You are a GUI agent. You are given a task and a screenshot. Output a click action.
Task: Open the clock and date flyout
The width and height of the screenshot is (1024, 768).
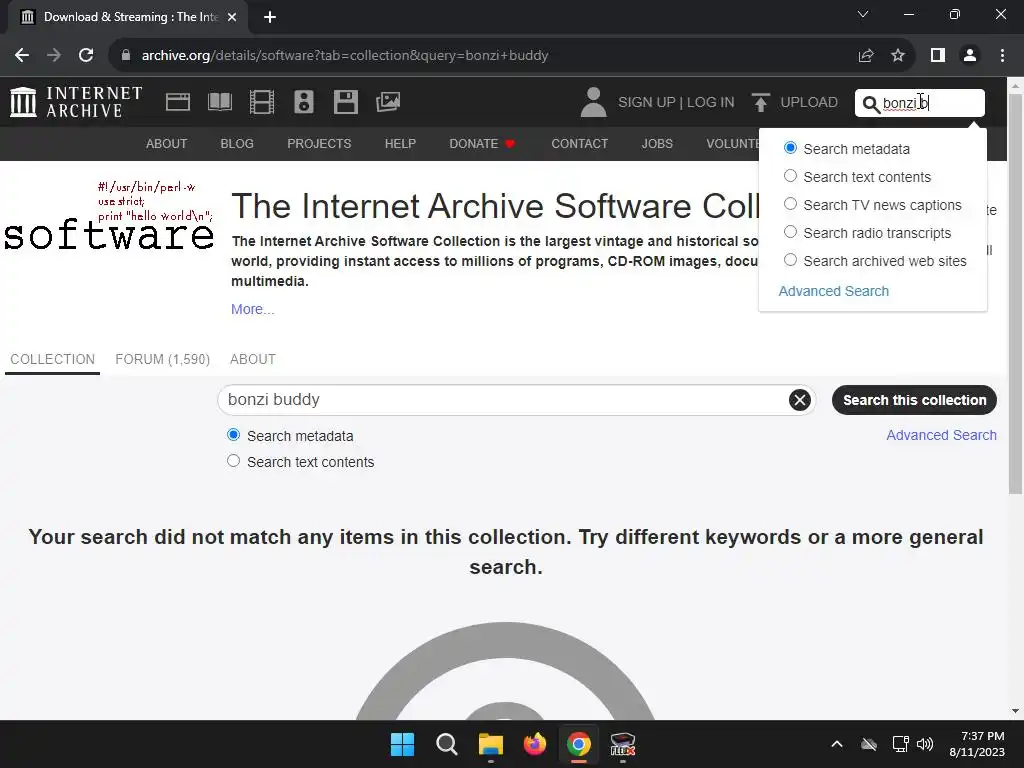click(x=977, y=744)
